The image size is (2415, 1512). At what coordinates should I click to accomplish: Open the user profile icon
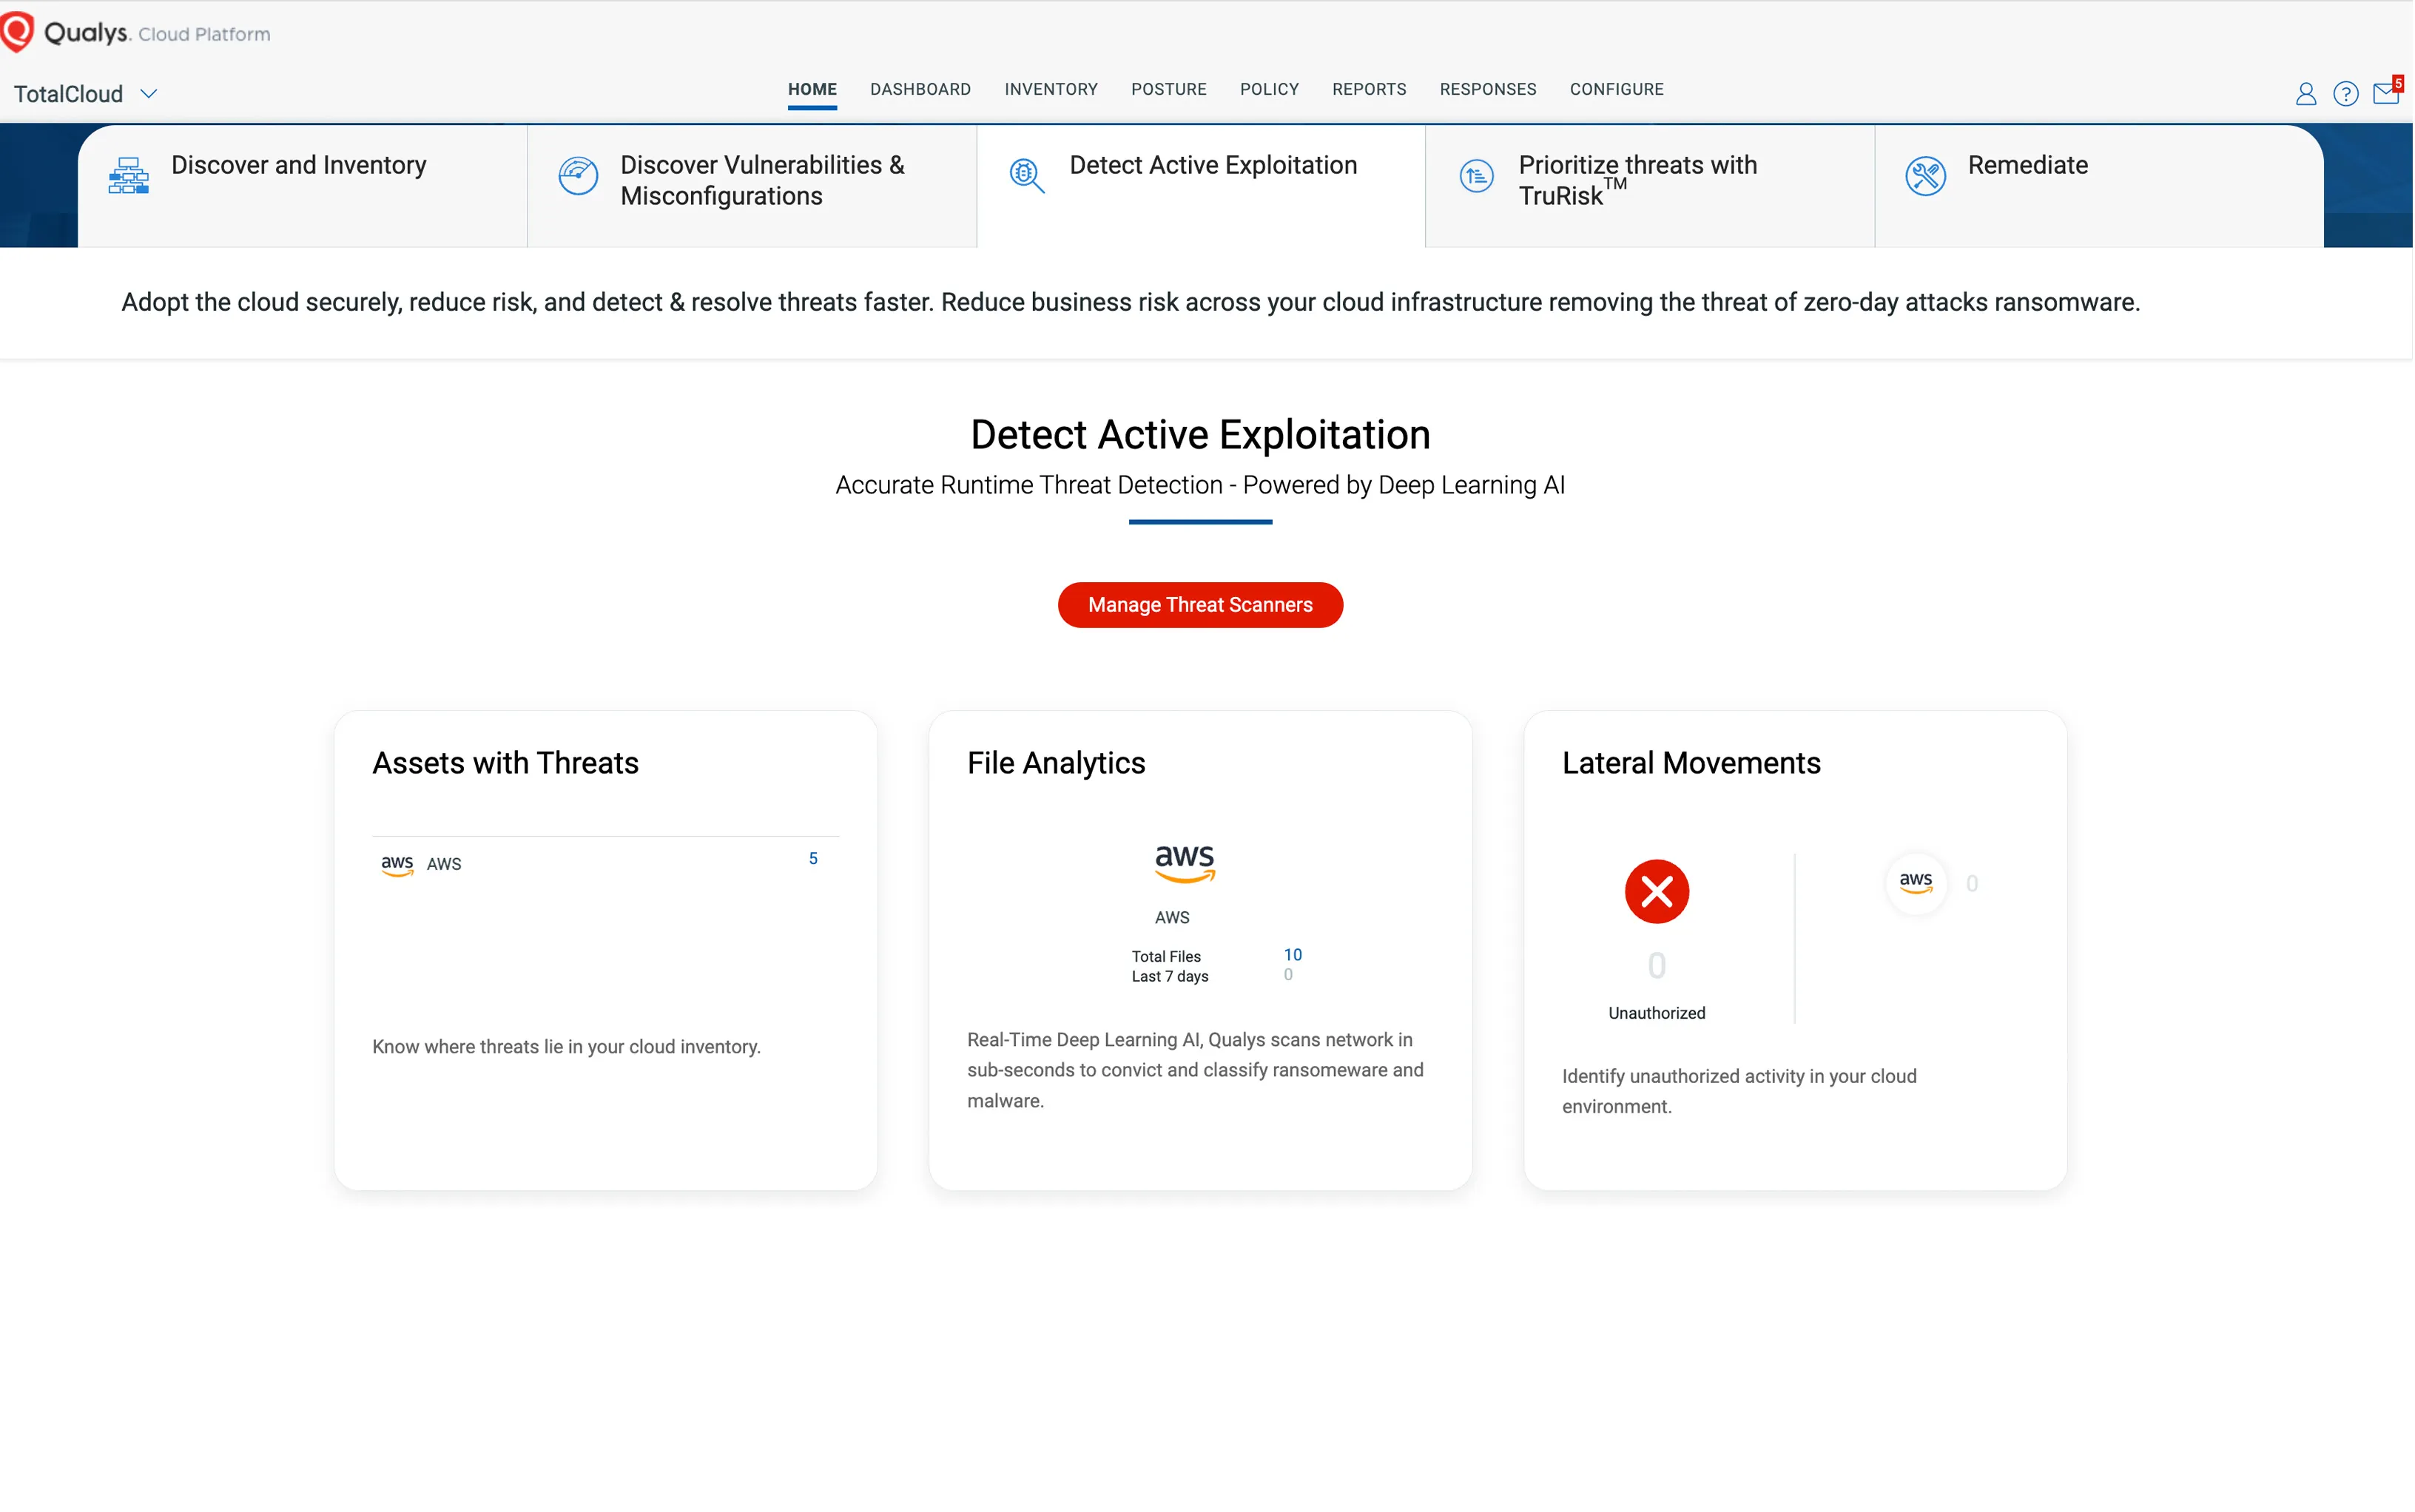pos(2305,94)
